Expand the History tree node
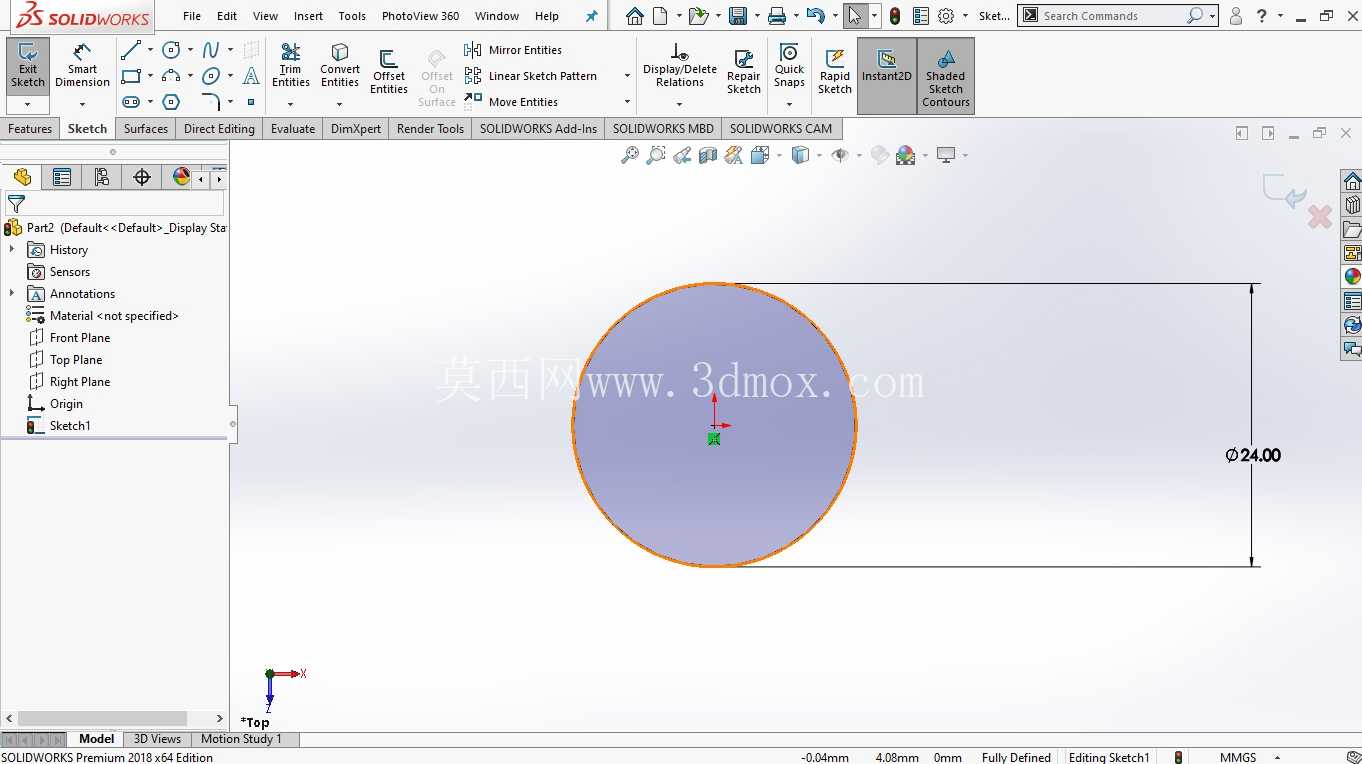This screenshot has width=1362, height=764. pos(12,249)
